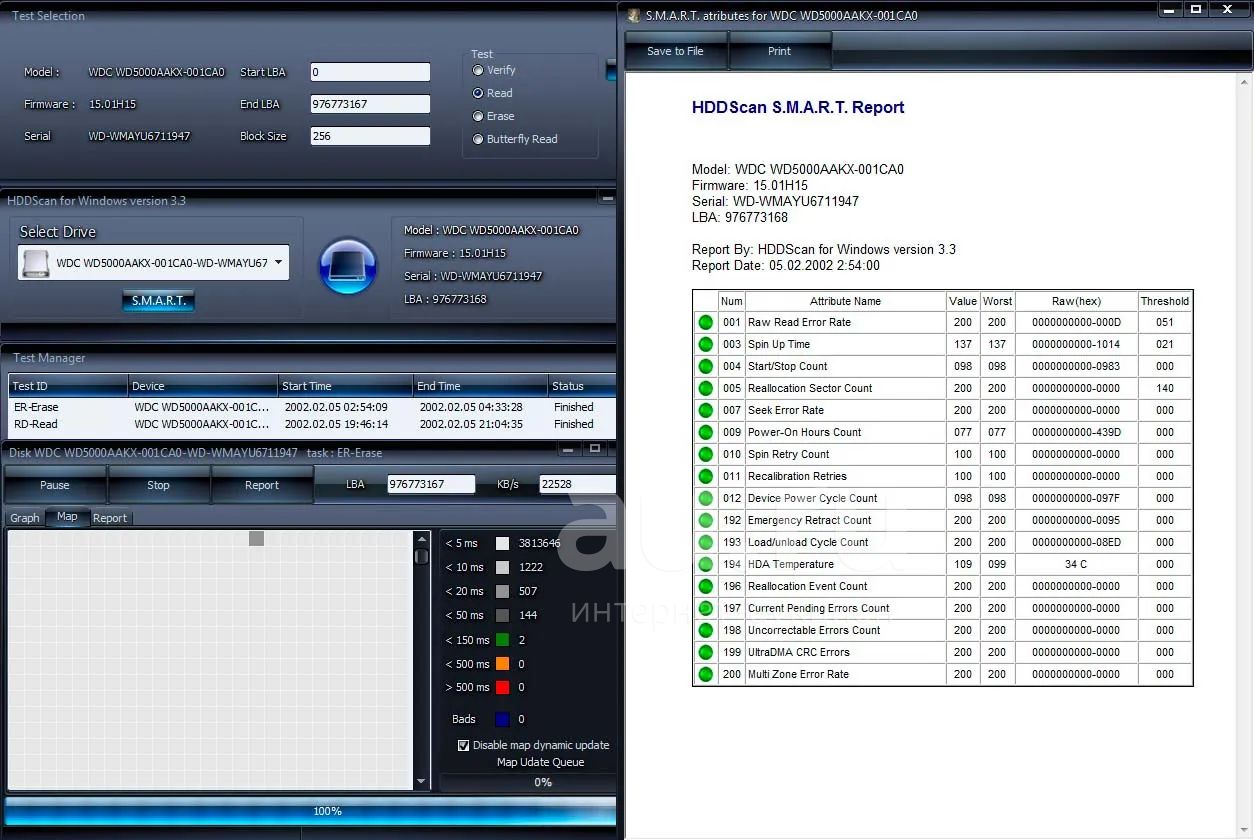The width and height of the screenshot is (1254, 840).
Task: Click the Threshold column header in report
Action: (x=1165, y=301)
